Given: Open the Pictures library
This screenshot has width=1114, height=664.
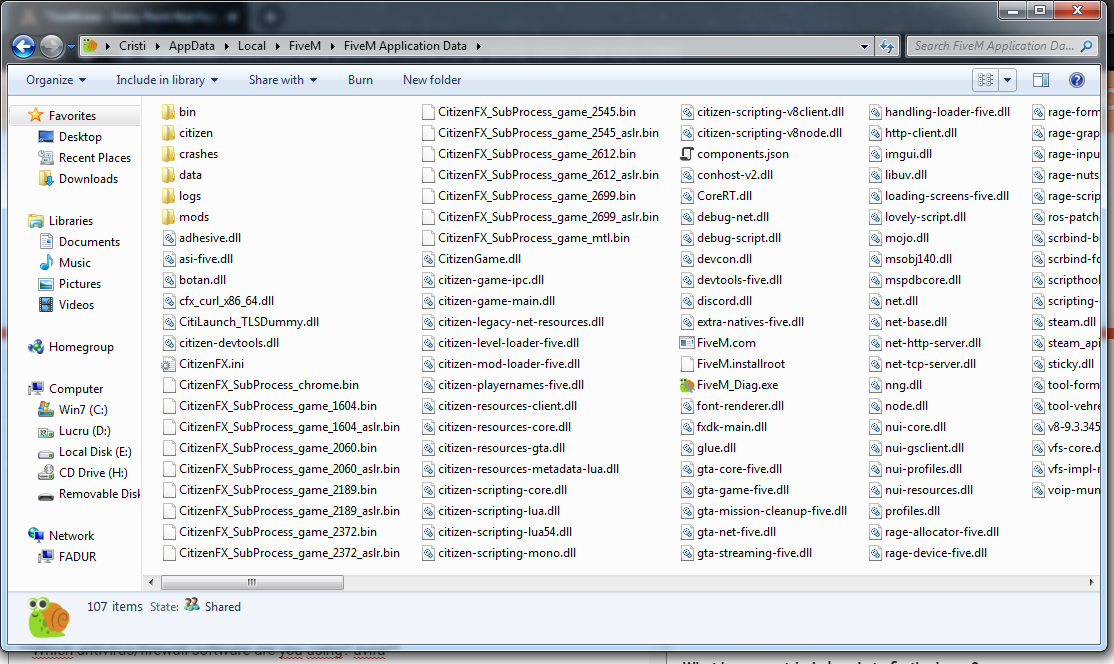Looking at the screenshot, I should [x=80, y=284].
